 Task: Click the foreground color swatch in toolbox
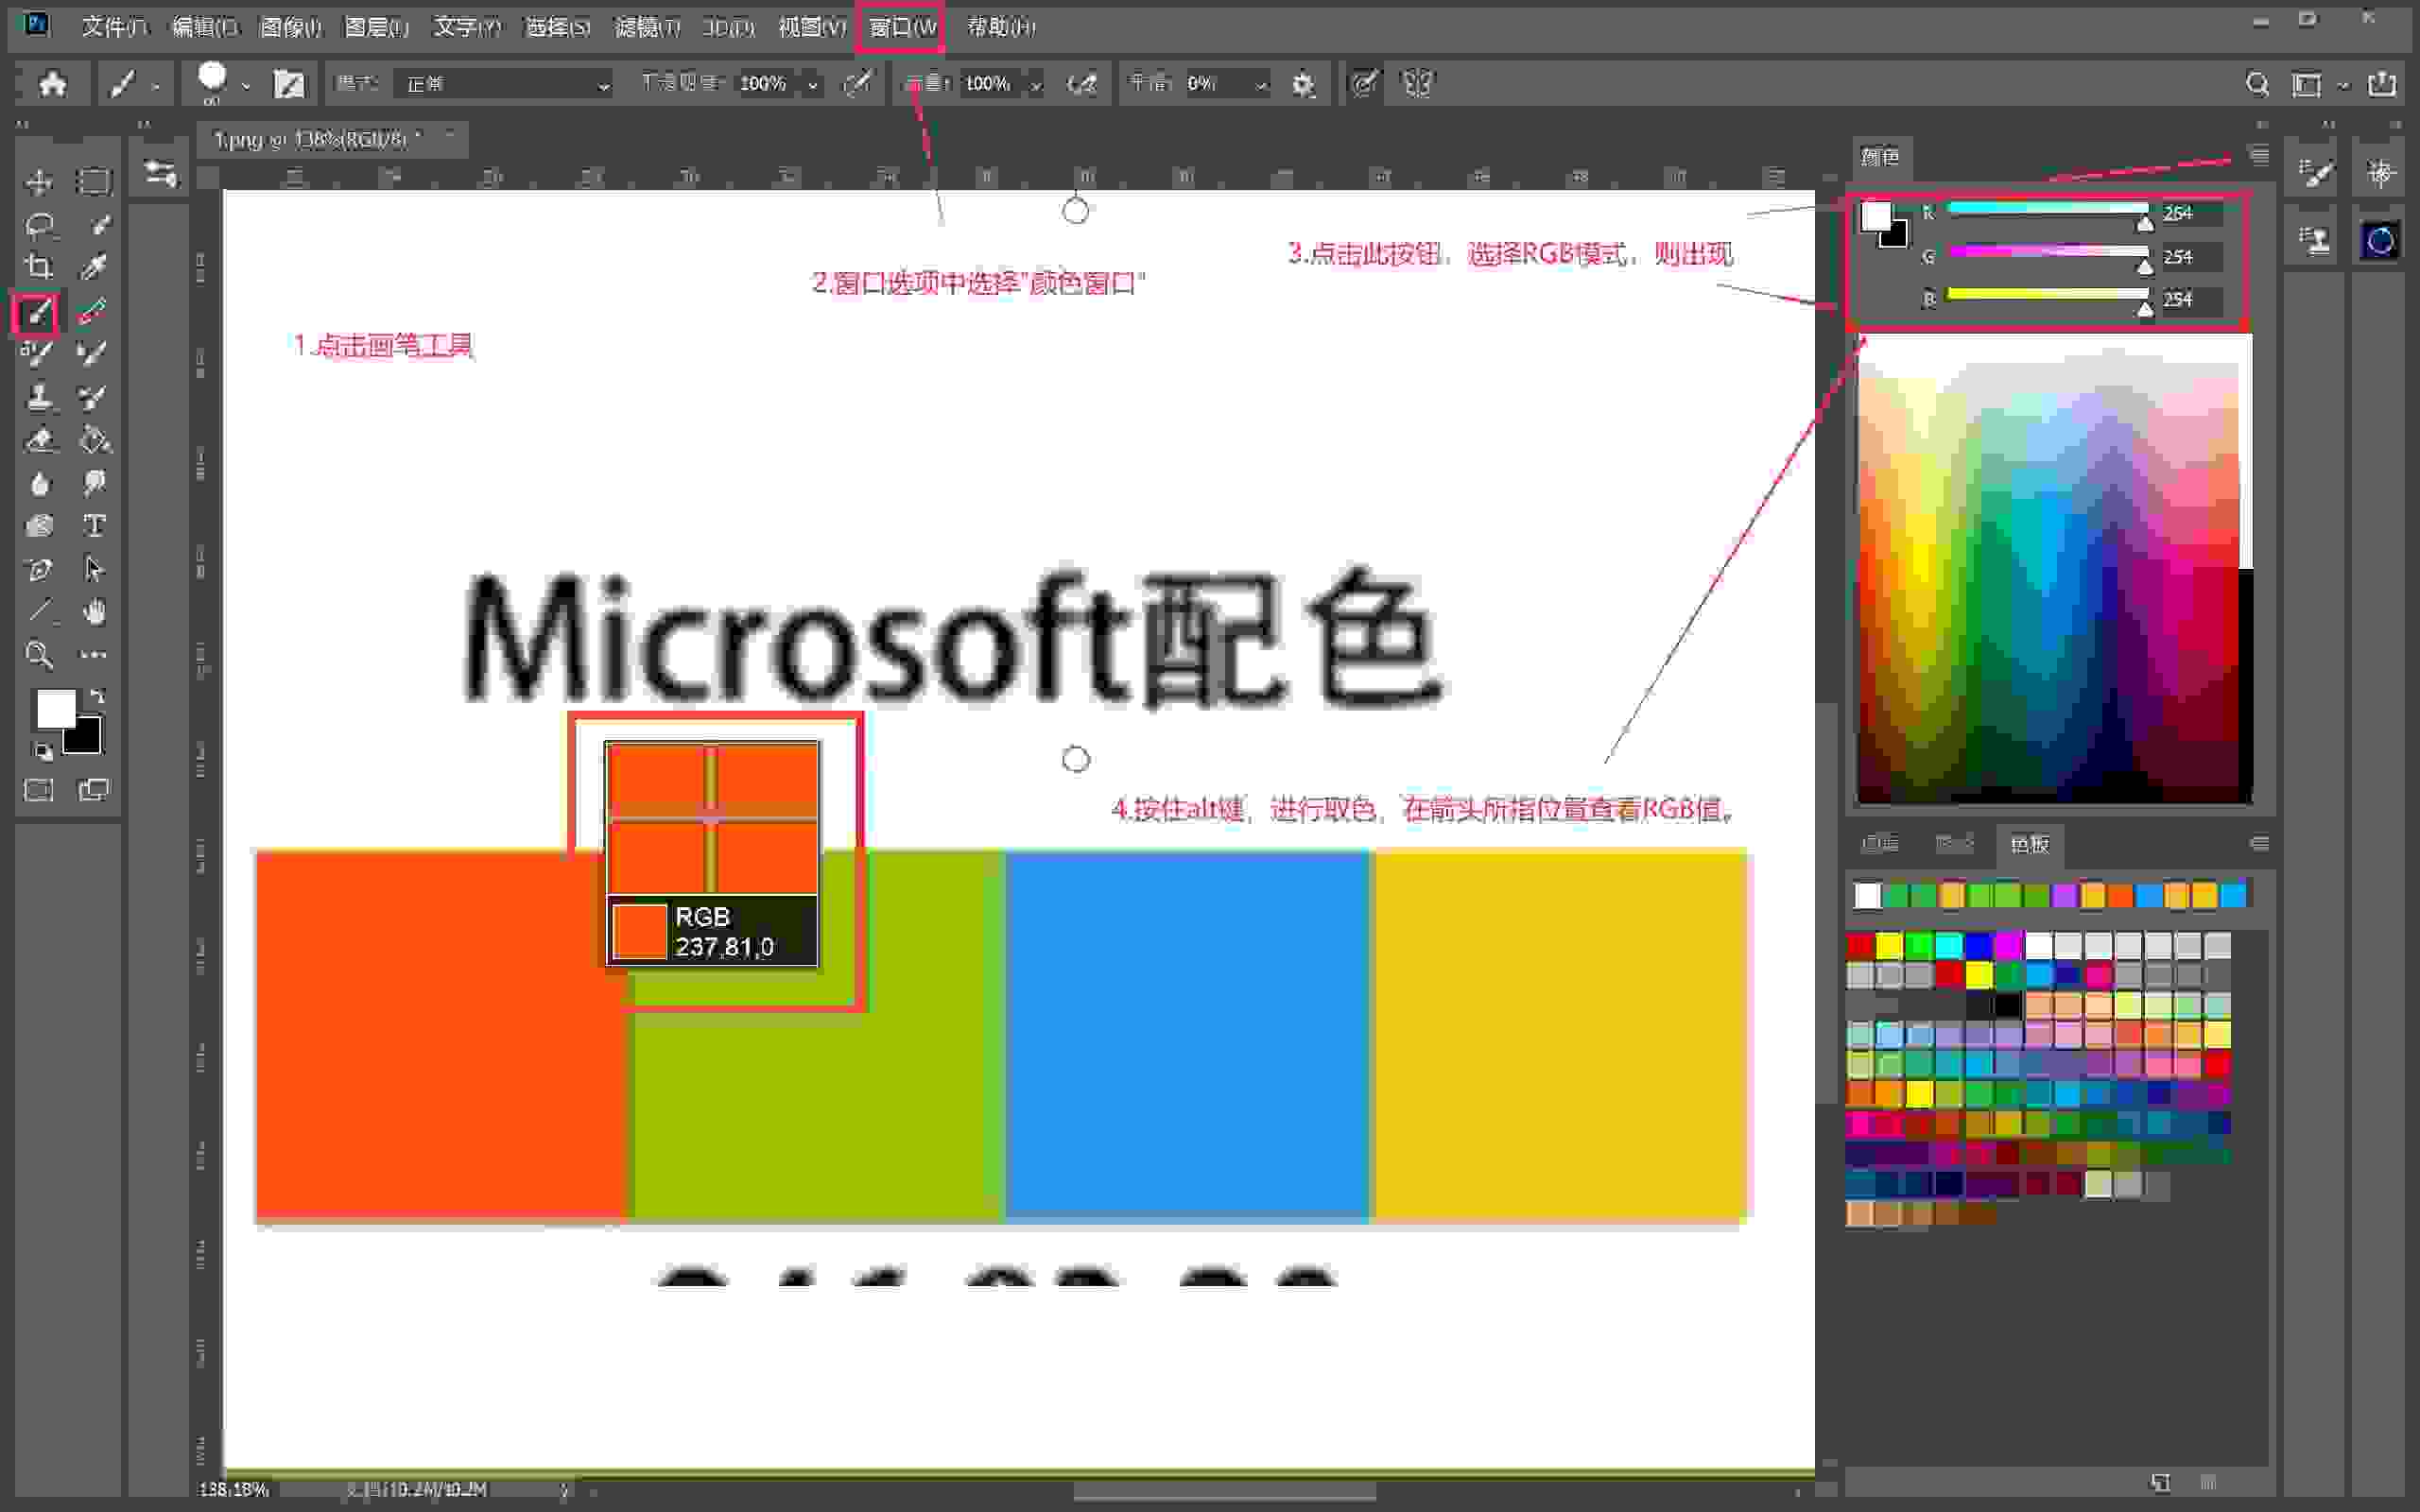(55, 708)
